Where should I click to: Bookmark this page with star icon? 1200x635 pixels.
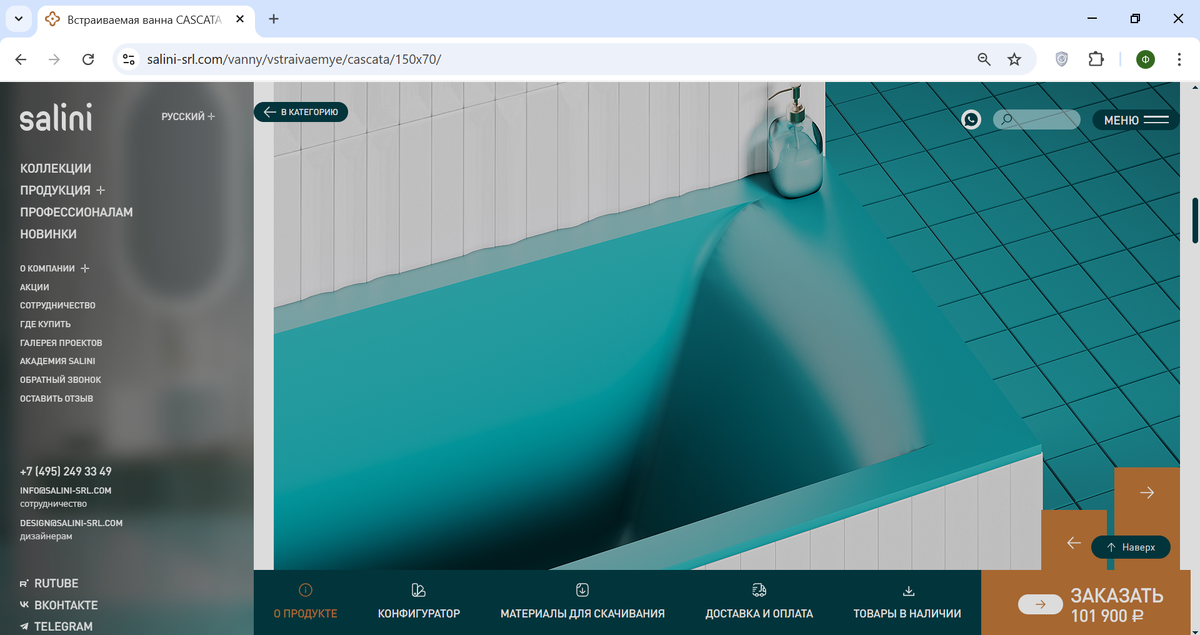pyautogui.click(x=1014, y=59)
